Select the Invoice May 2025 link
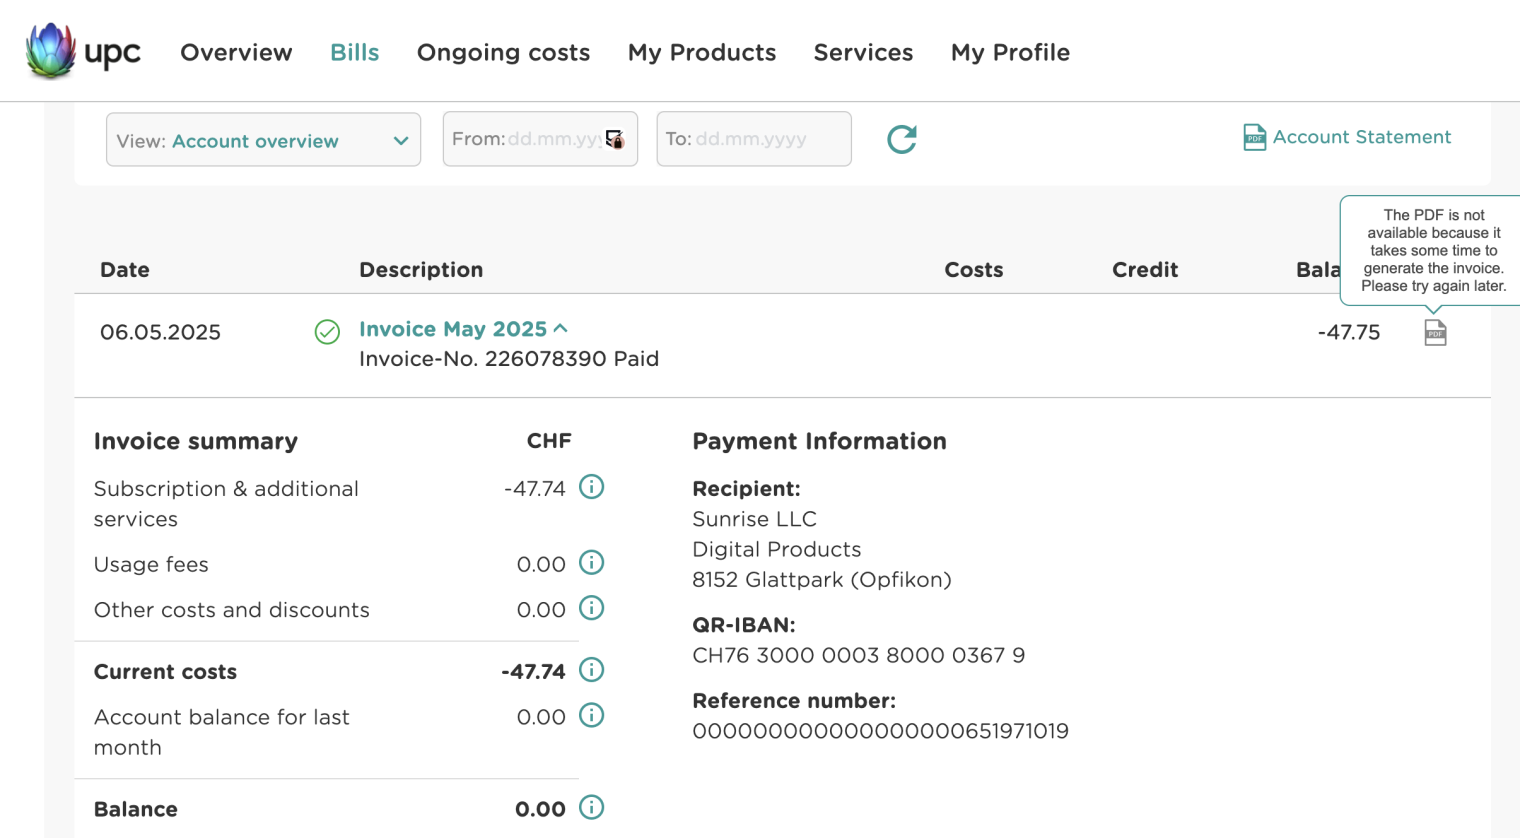 coord(453,328)
